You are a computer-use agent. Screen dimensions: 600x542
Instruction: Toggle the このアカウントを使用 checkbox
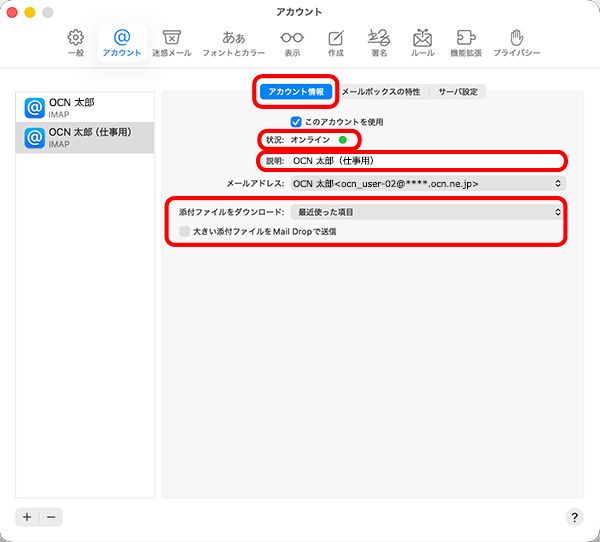click(296, 122)
